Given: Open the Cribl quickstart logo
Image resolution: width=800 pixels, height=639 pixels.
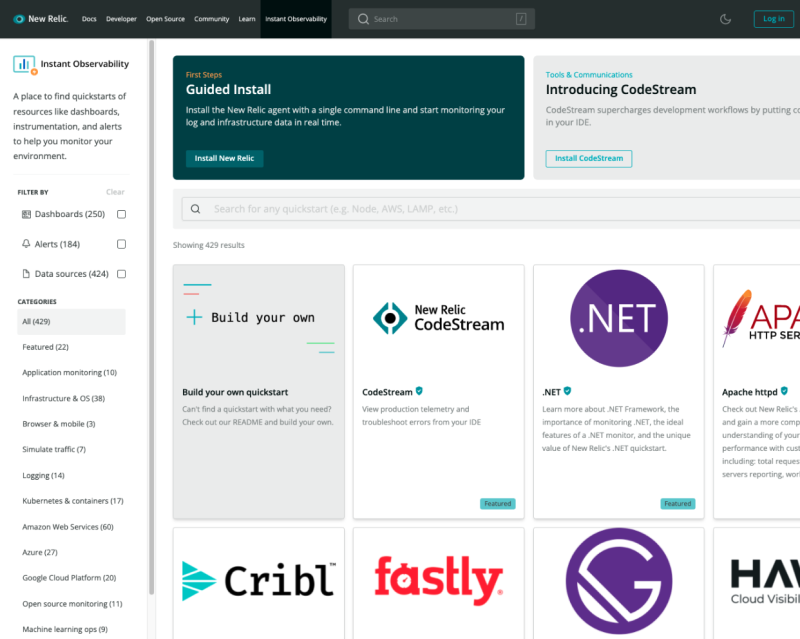Looking at the screenshot, I should pos(258,581).
